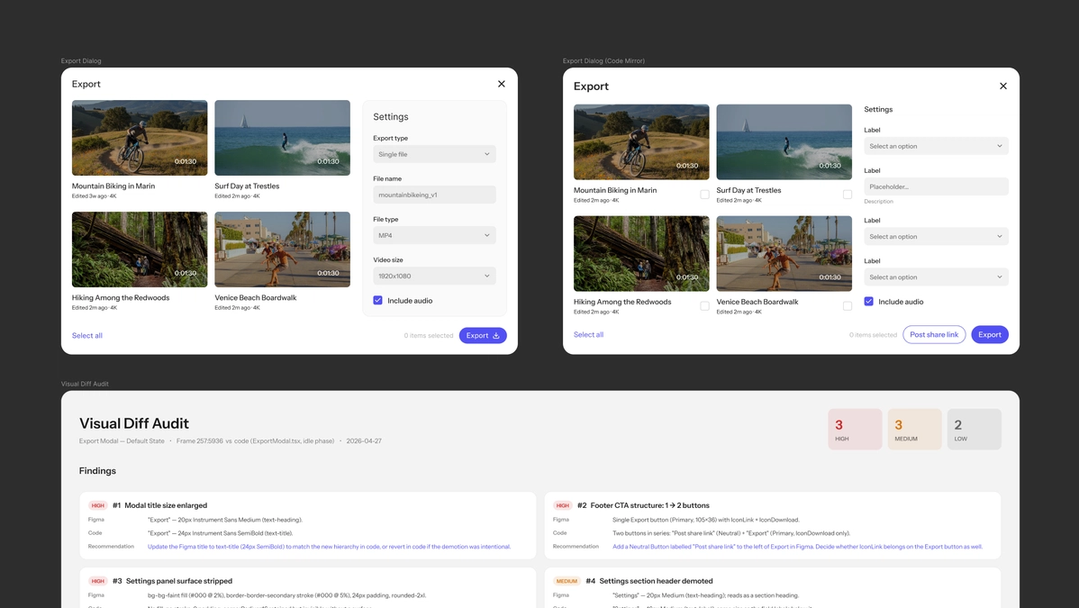Click Export in the Code Mirror dialog
Image resolution: width=1079 pixels, height=608 pixels.
click(x=989, y=334)
